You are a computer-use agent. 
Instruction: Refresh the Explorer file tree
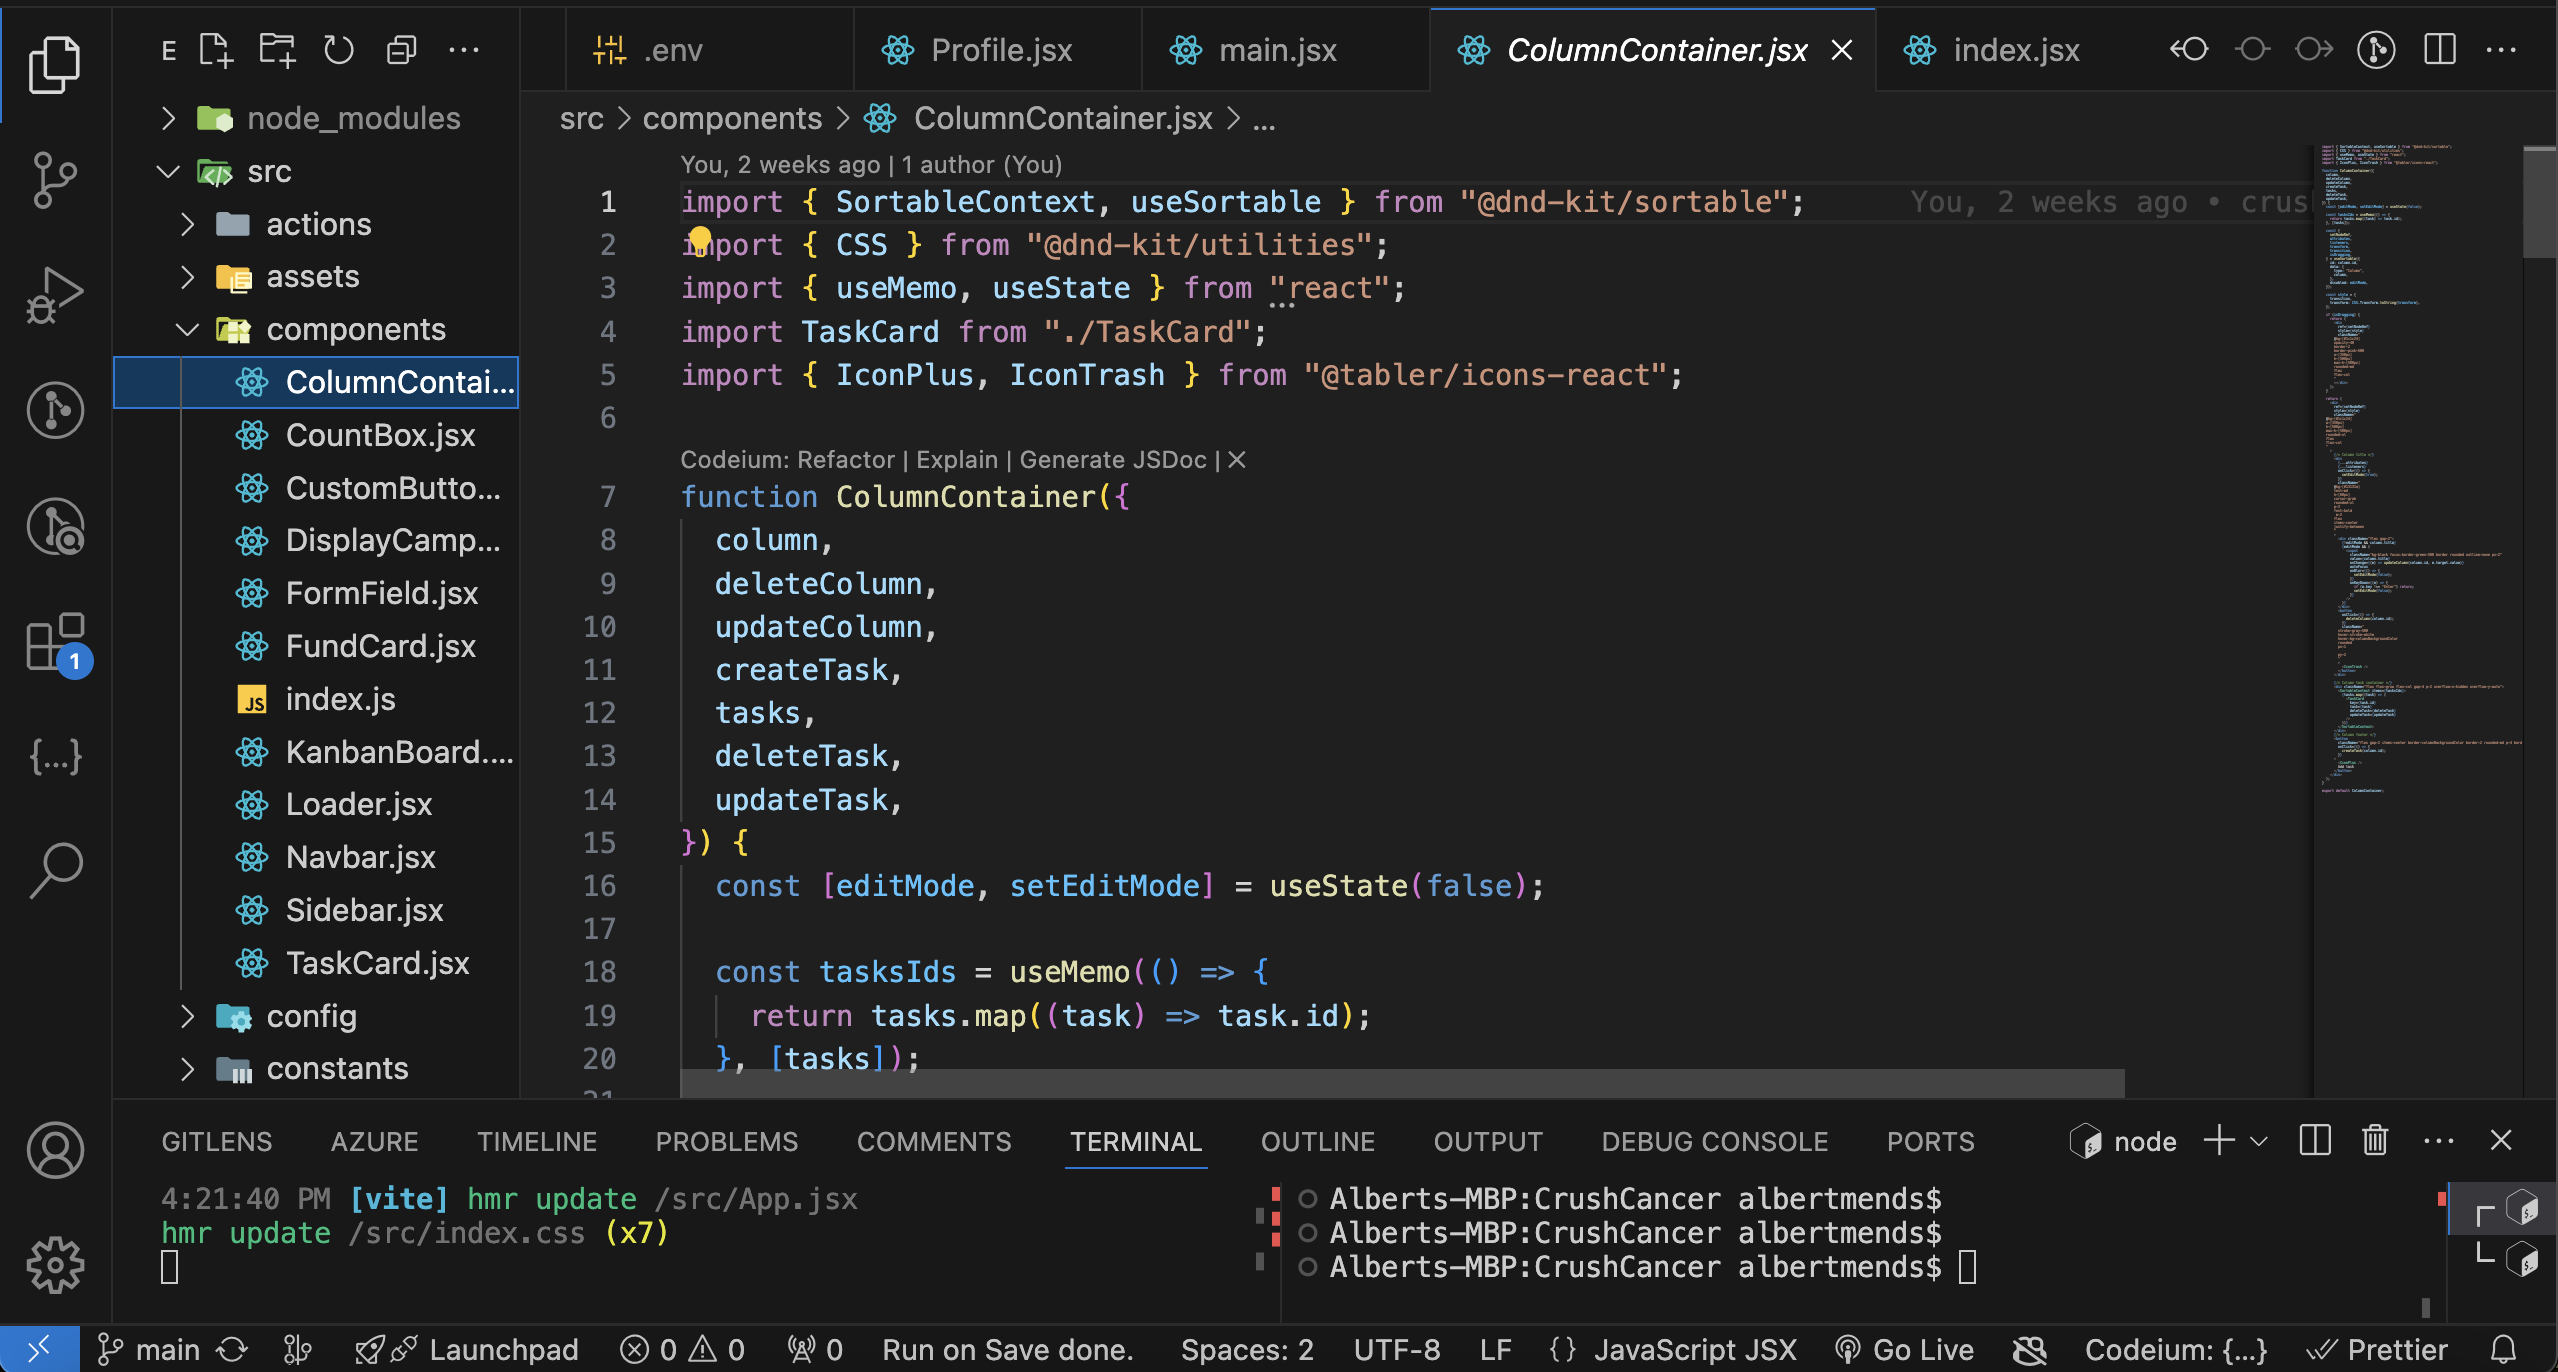[x=339, y=50]
